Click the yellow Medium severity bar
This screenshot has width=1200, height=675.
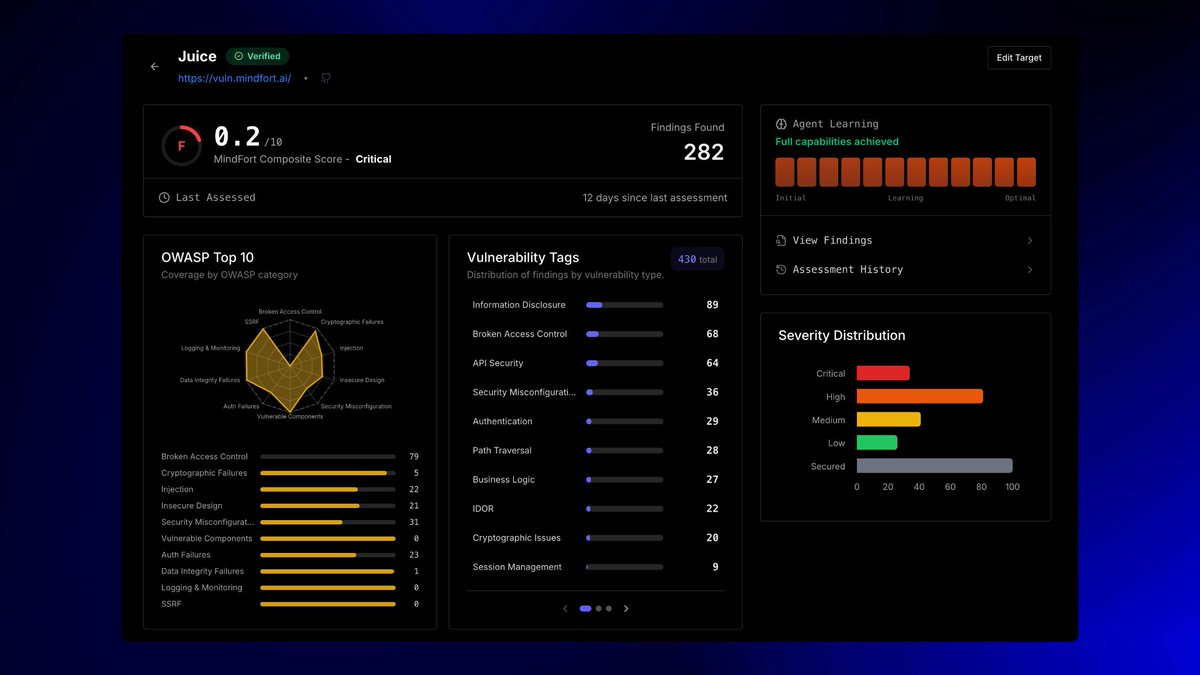click(x=889, y=420)
